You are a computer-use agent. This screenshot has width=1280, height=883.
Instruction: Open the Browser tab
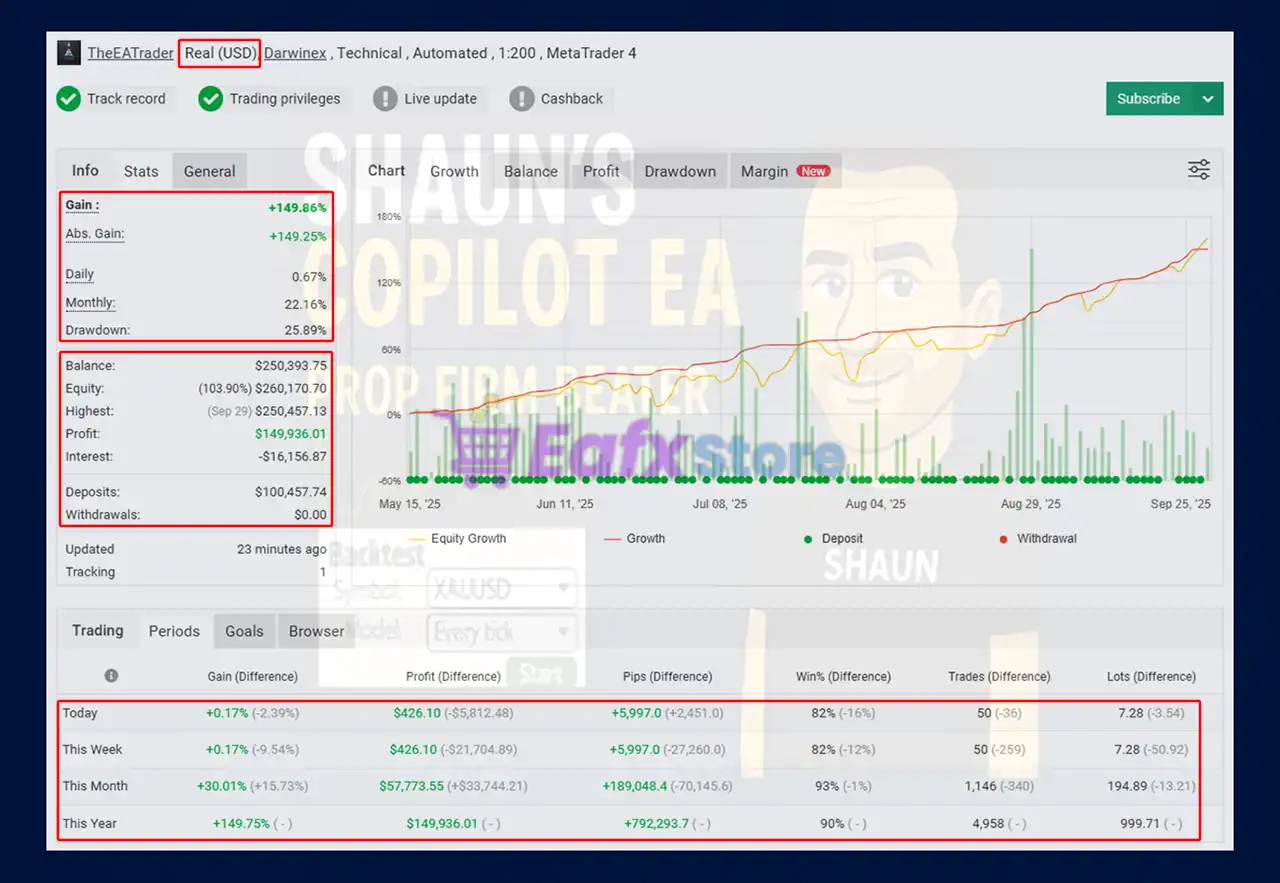coord(316,631)
